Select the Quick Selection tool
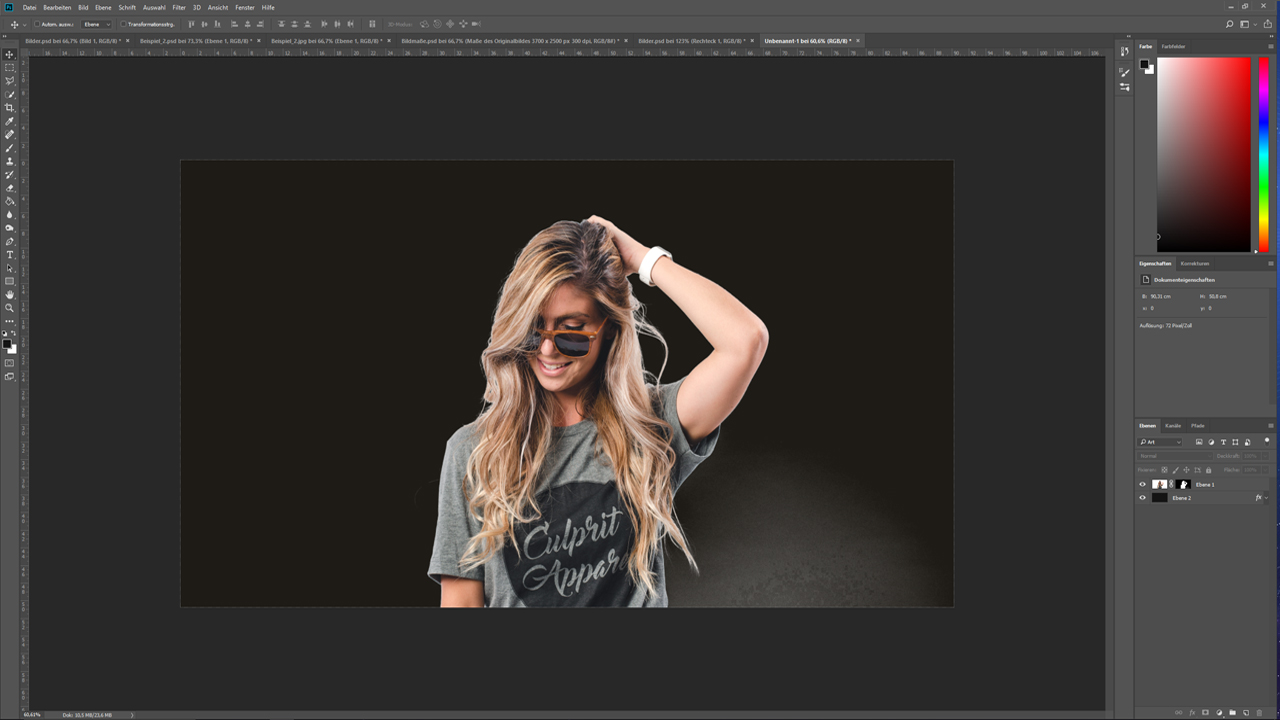Image resolution: width=1280 pixels, height=720 pixels. [10, 94]
